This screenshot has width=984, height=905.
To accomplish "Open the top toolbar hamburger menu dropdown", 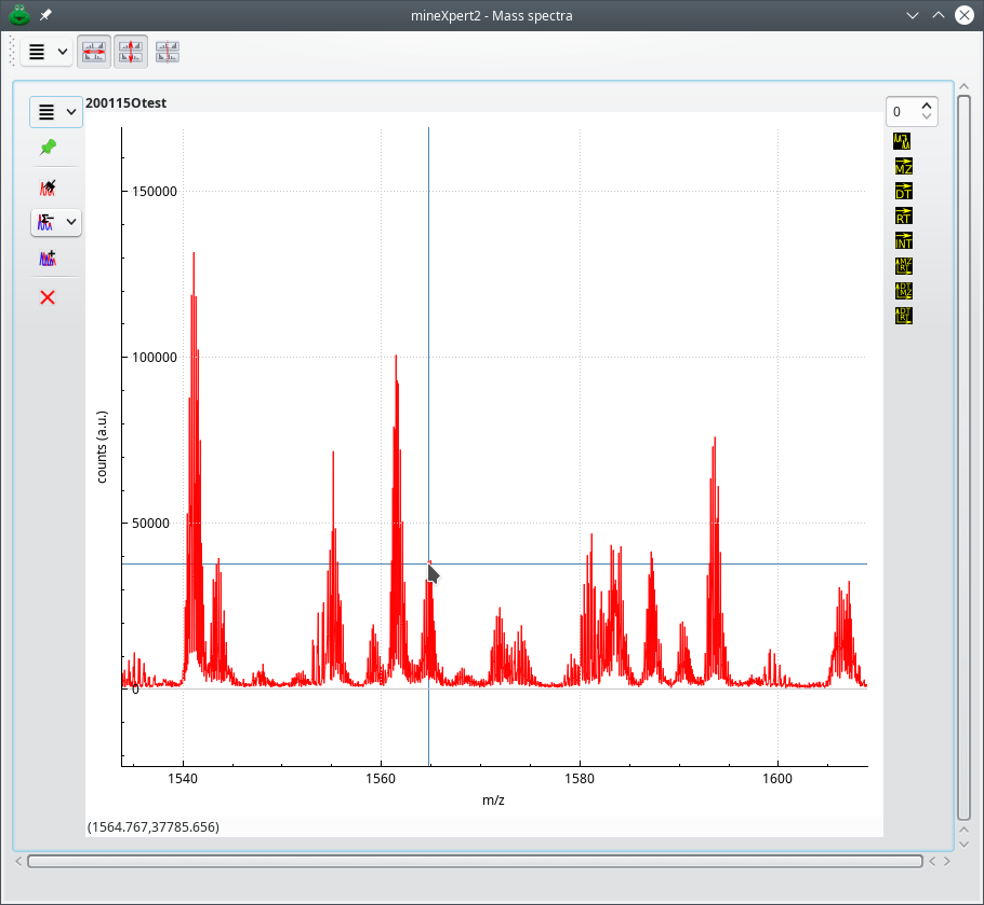I will [x=46, y=52].
